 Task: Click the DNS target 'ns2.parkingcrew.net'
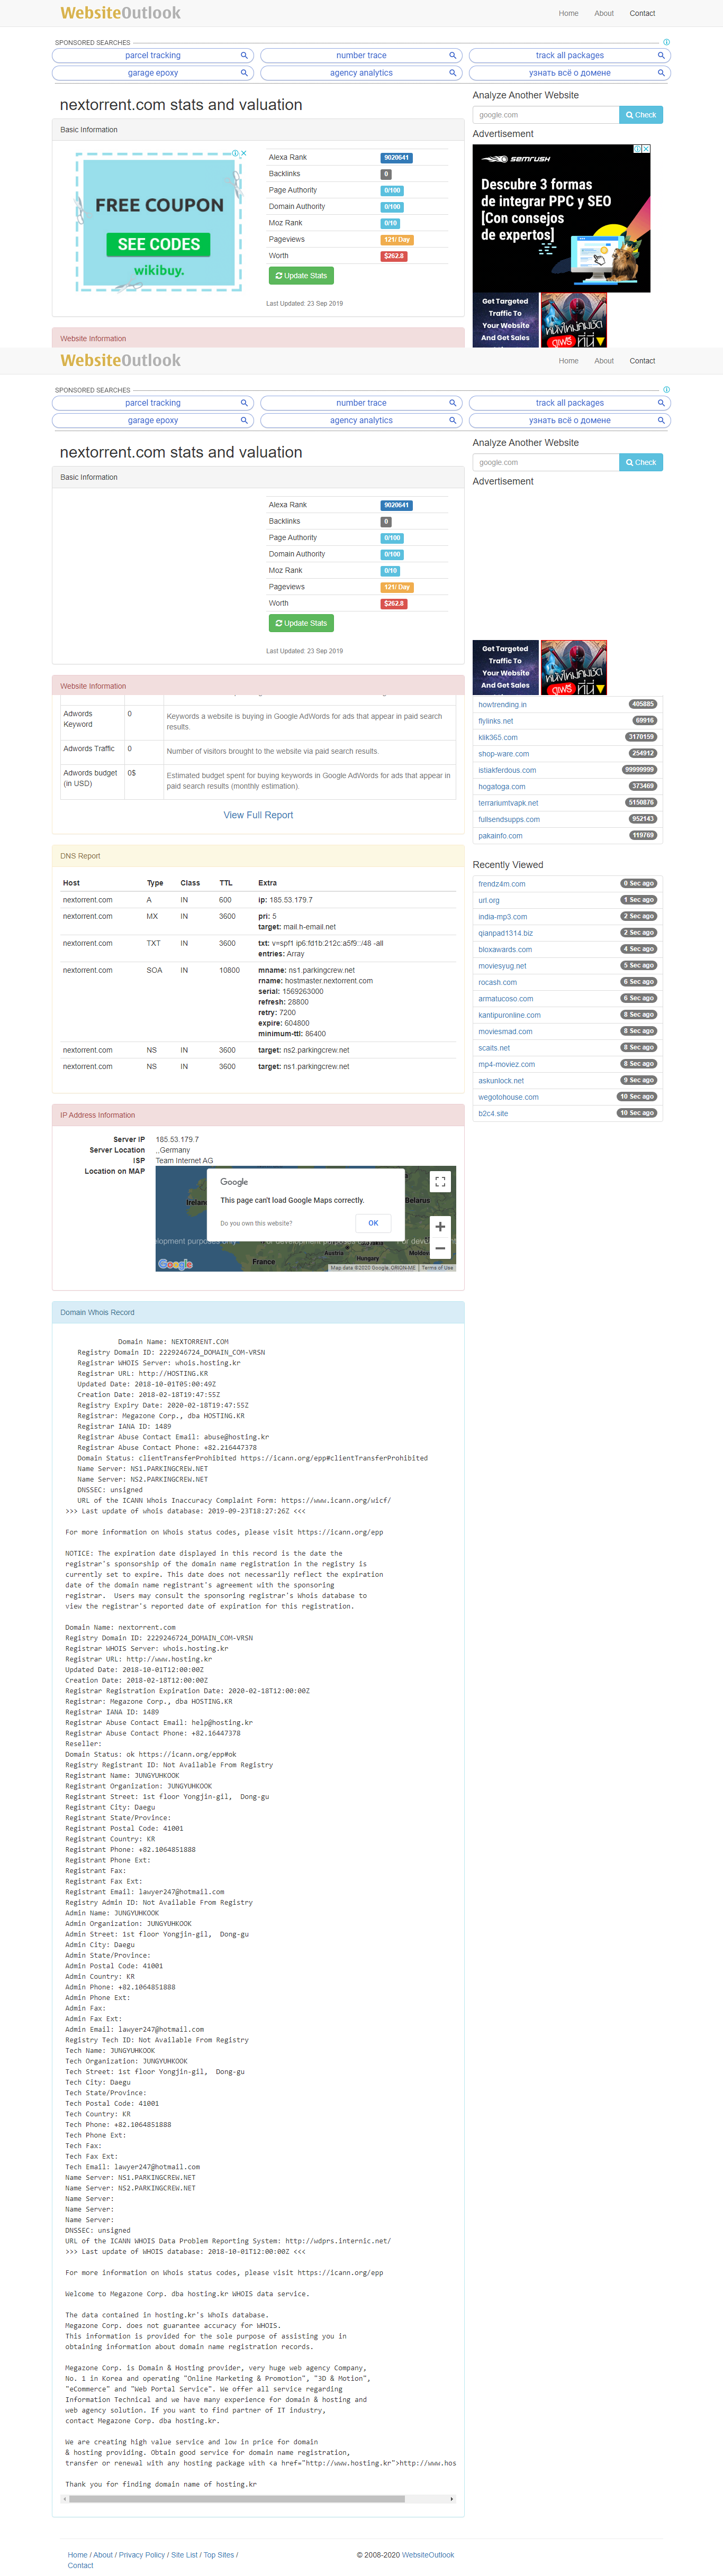point(316,1050)
